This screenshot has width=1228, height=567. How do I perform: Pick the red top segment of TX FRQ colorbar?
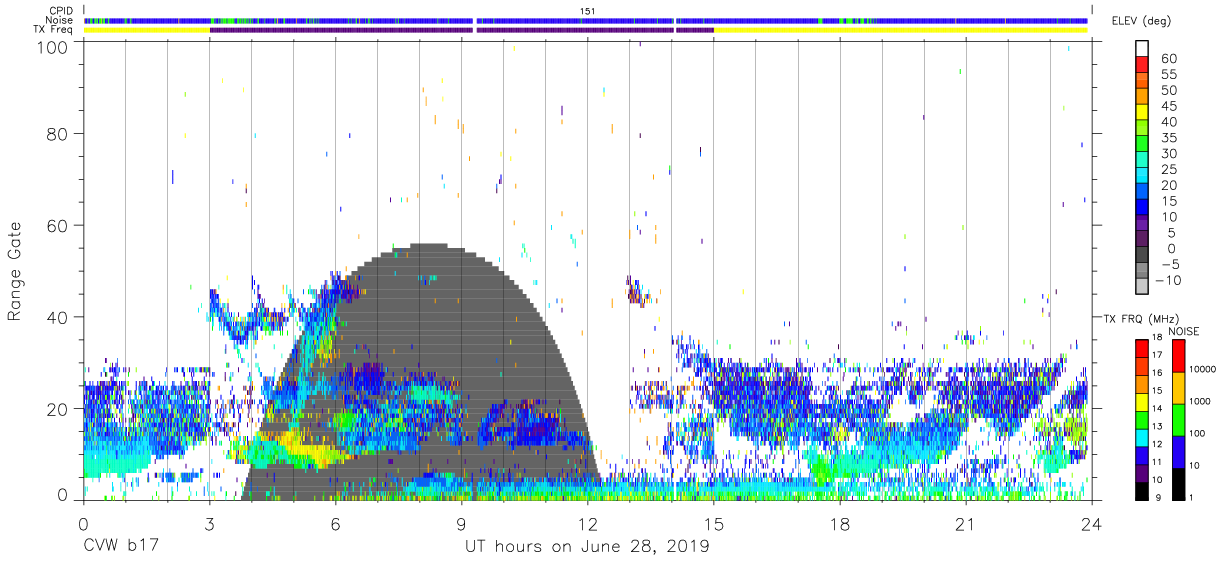[x=1142, y=348]
